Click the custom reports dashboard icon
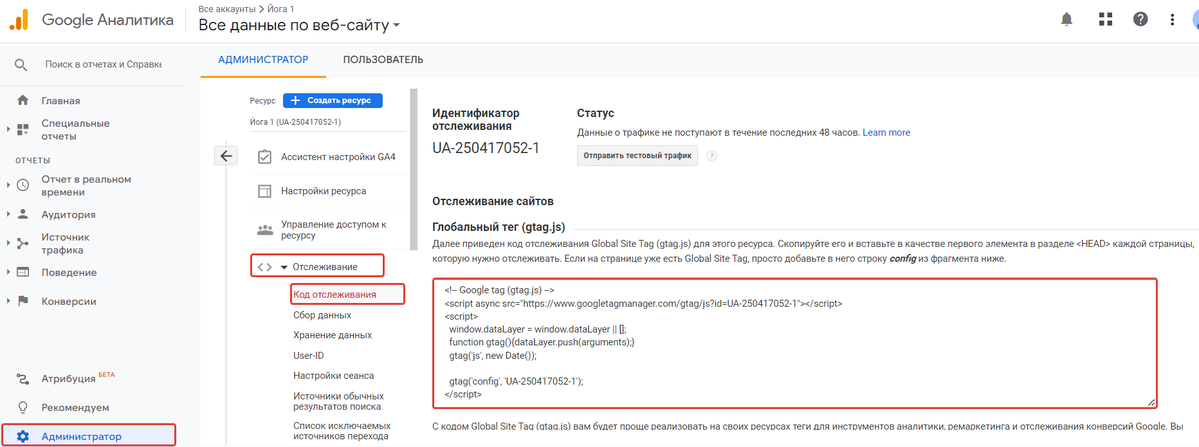Screen dimensions: 1199x447 23,129
